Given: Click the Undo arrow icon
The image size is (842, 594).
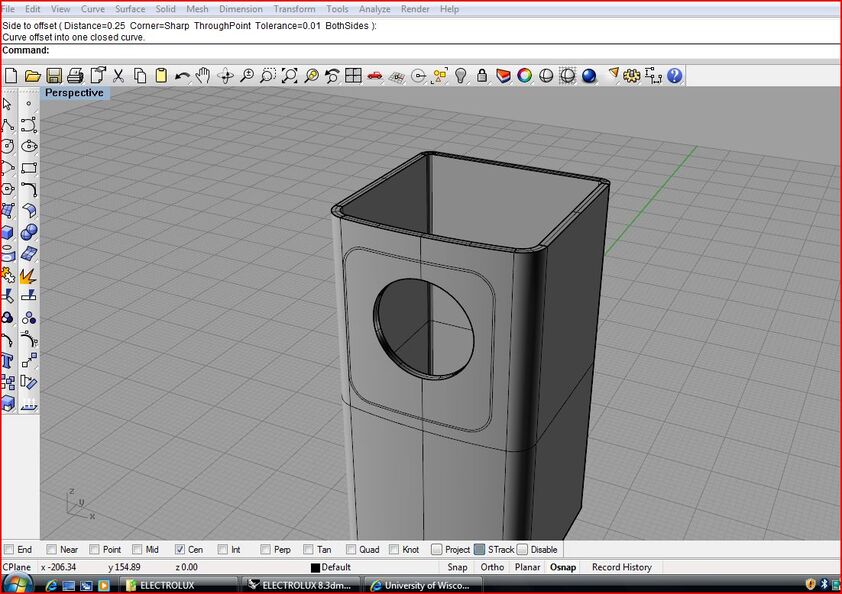Looking at the screenshot, I should coord(182,76).
